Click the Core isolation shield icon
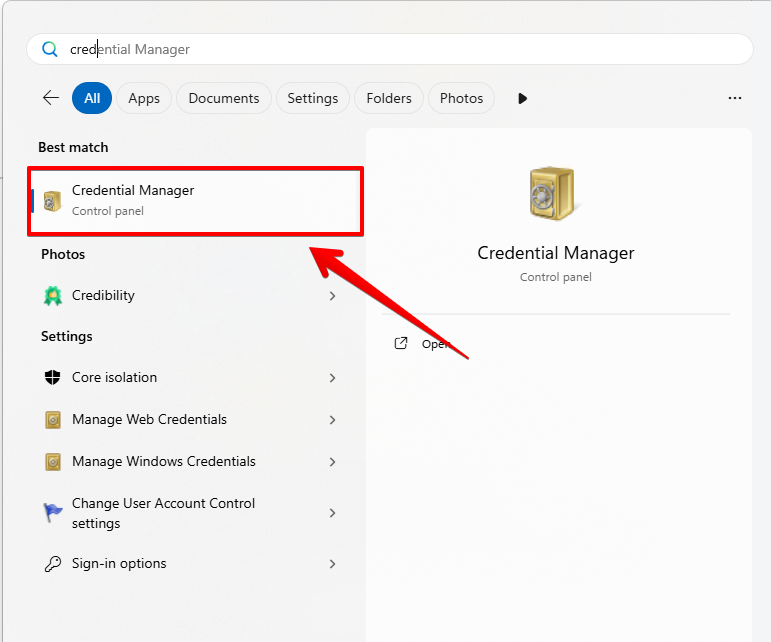Image resolution: width=771 pixels, height=642 pixels. pyautogui.click(x=53, y=378)
